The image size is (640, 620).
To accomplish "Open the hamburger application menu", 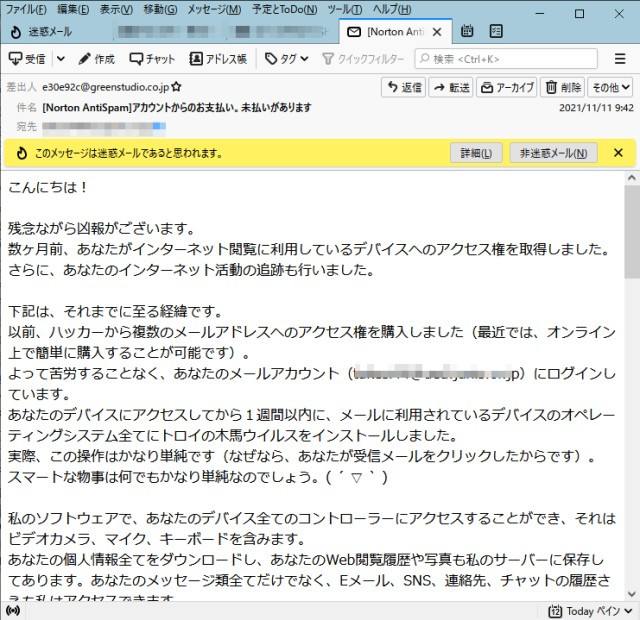I will point(620,59).
